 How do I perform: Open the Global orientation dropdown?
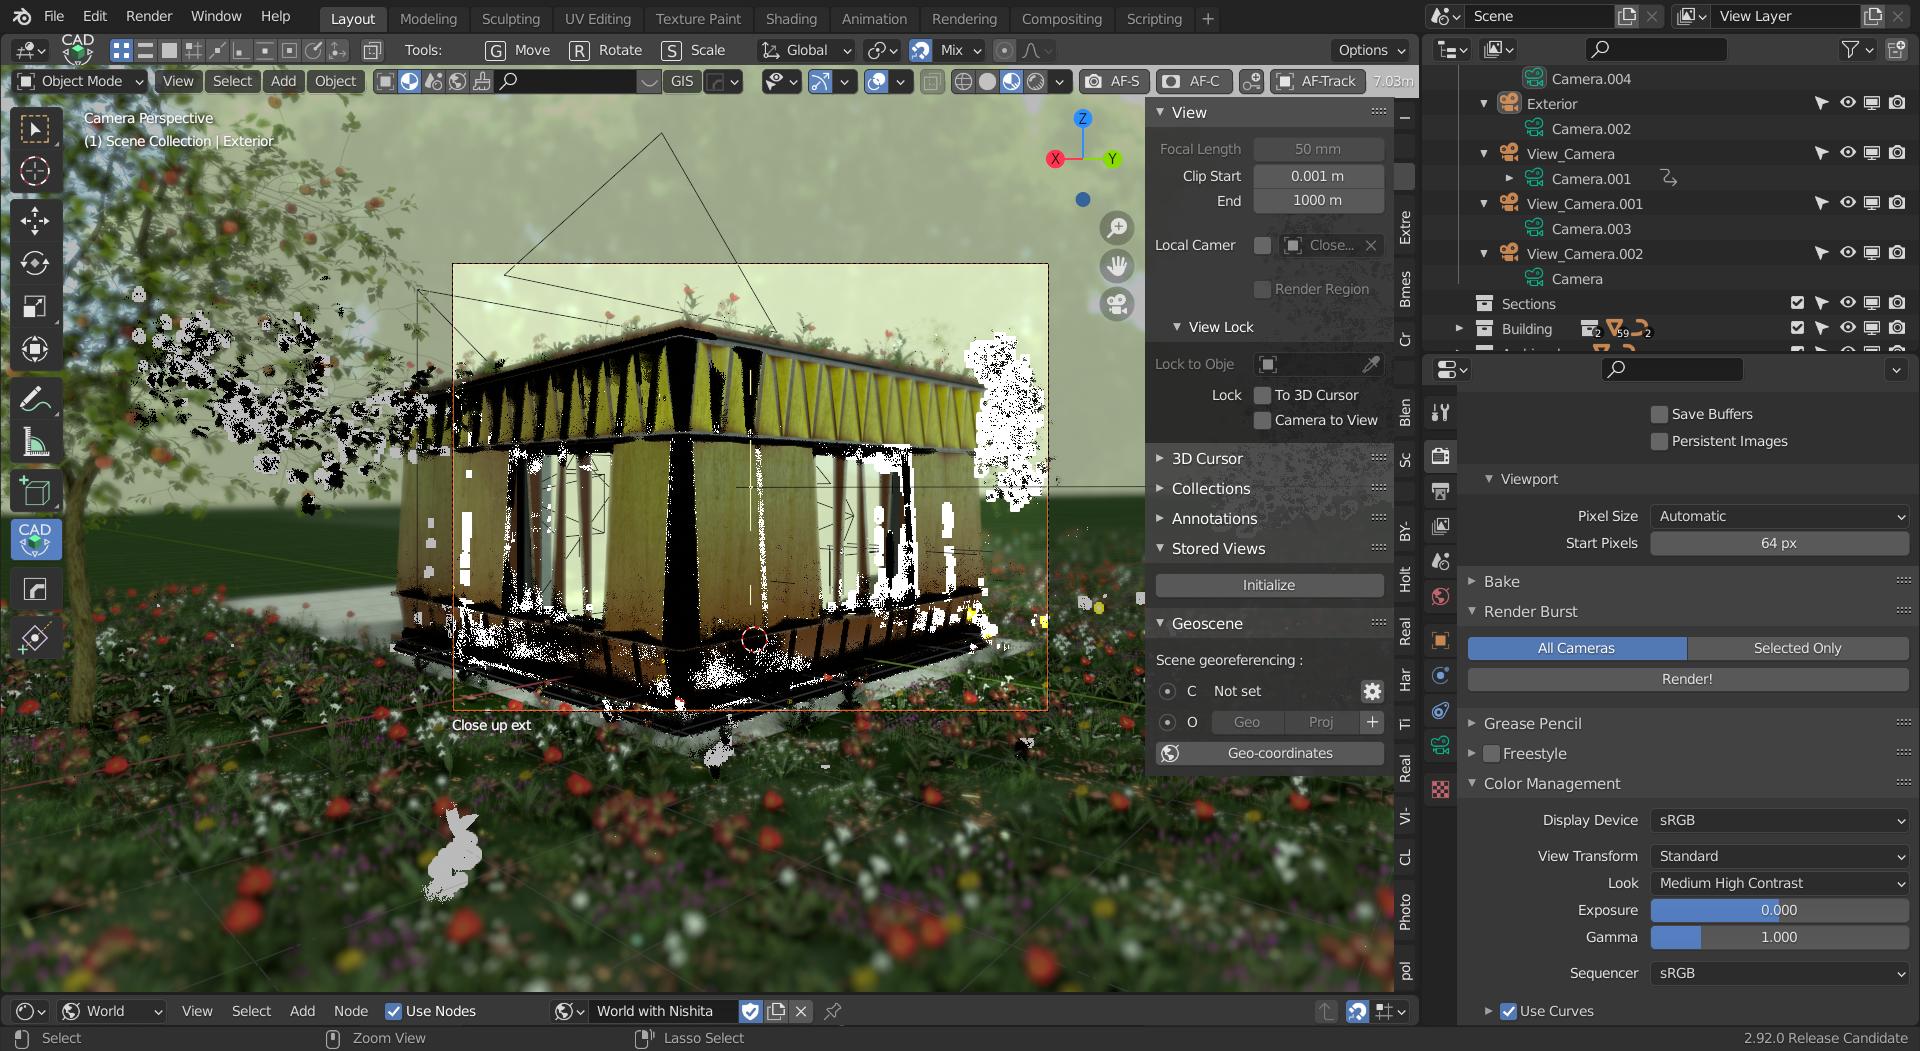(806, 50)
